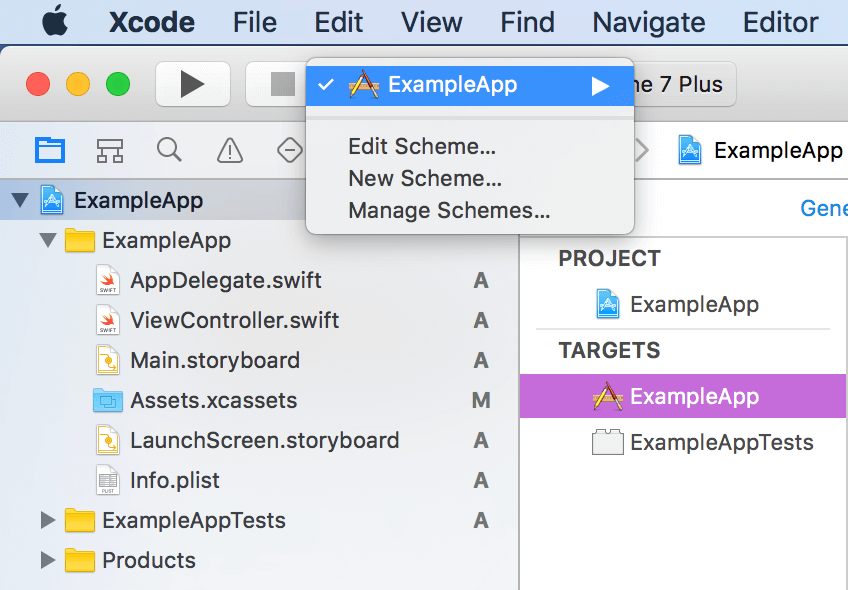Run the app with the Play button
This screenshot has width=848, height=590.
[193, 84]
